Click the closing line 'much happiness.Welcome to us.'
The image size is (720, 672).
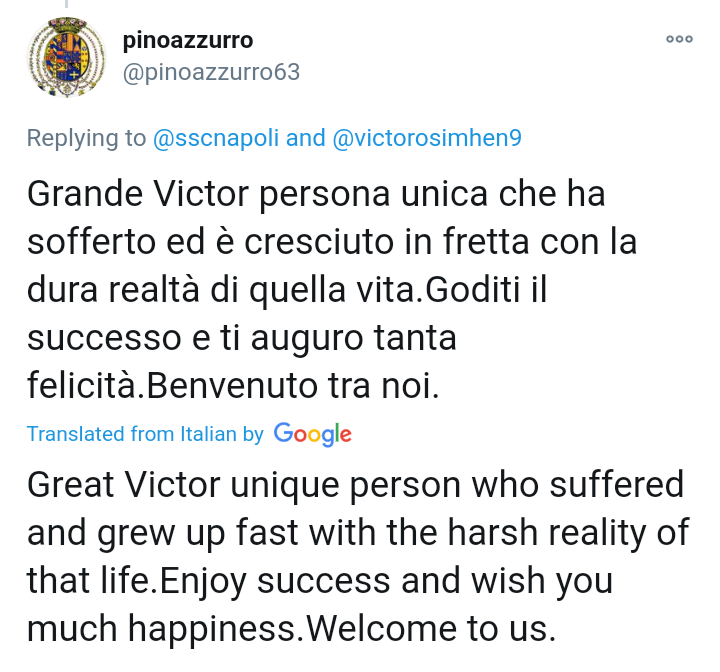292,628
